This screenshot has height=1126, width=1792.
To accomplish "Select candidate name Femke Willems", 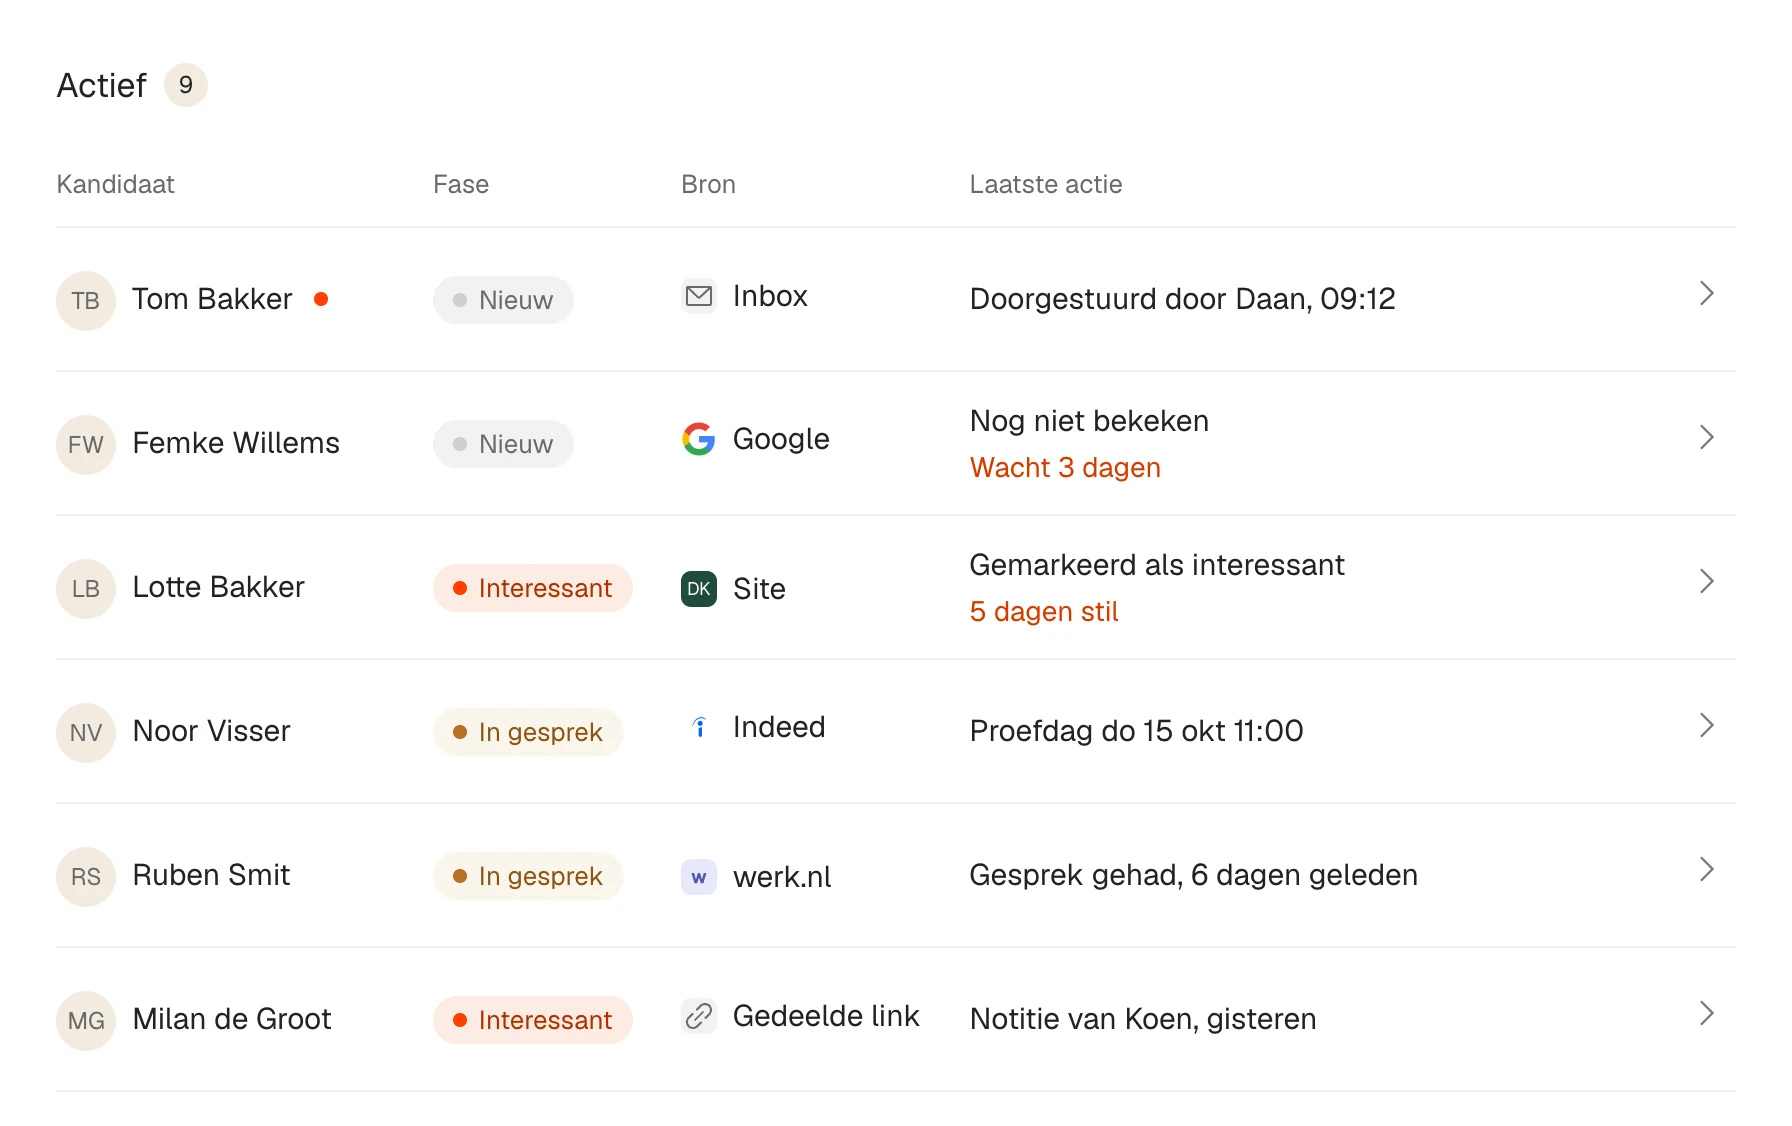I will coord(236,443).
